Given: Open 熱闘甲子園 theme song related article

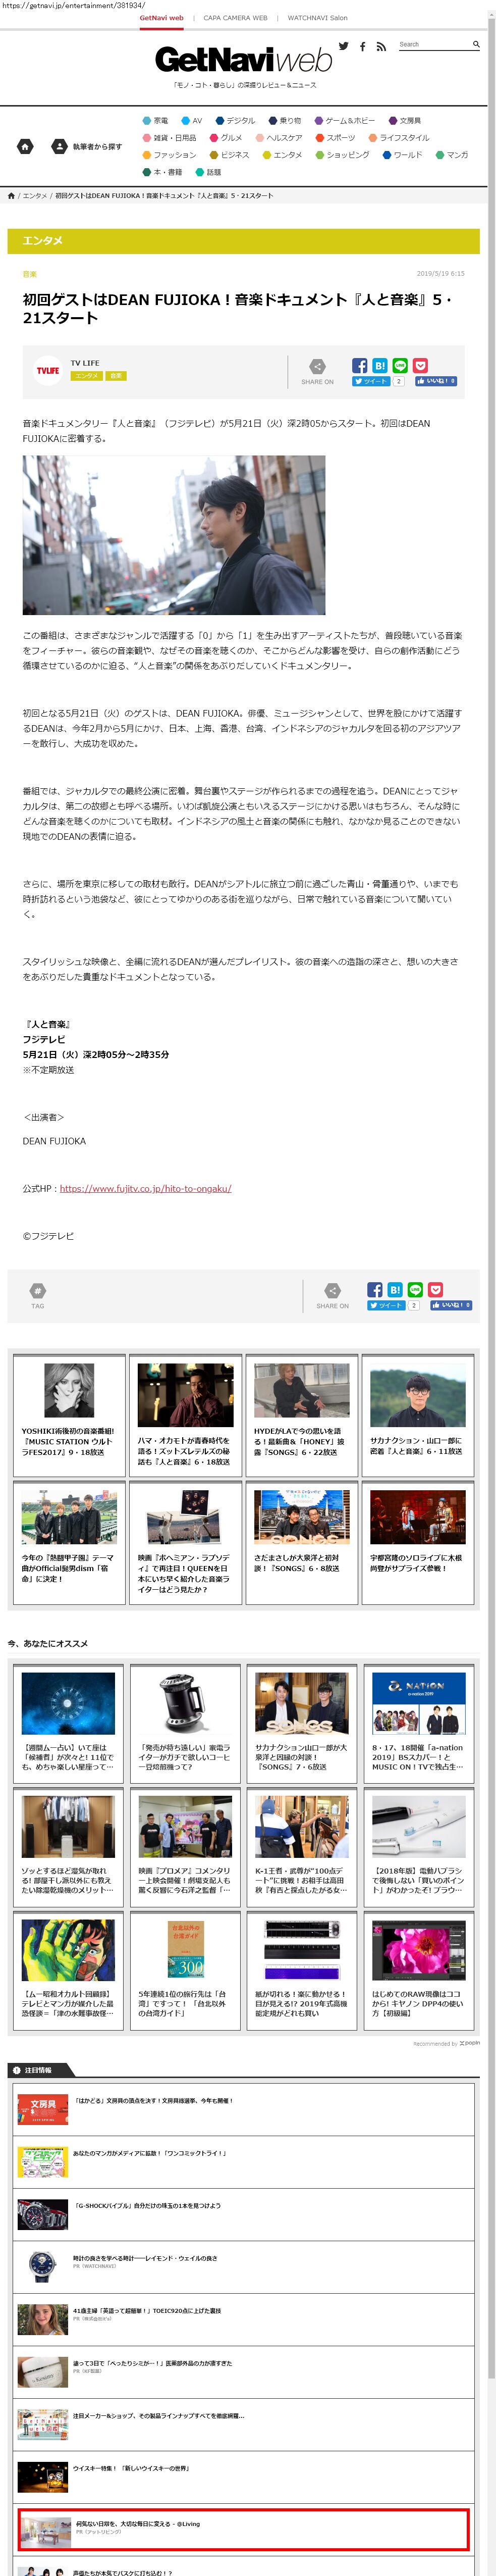Looking at the screenshot, I should [69, 1543].
